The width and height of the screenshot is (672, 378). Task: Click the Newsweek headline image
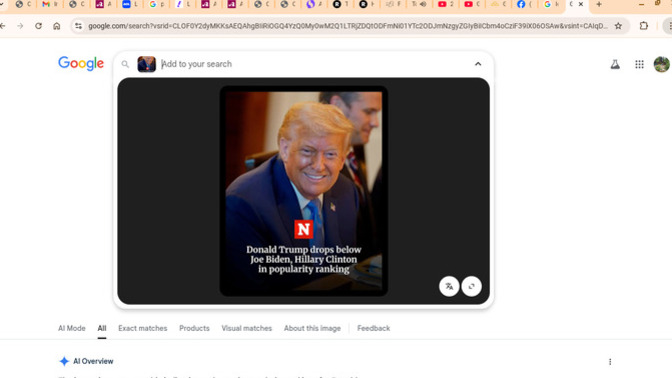click(303, 191)
